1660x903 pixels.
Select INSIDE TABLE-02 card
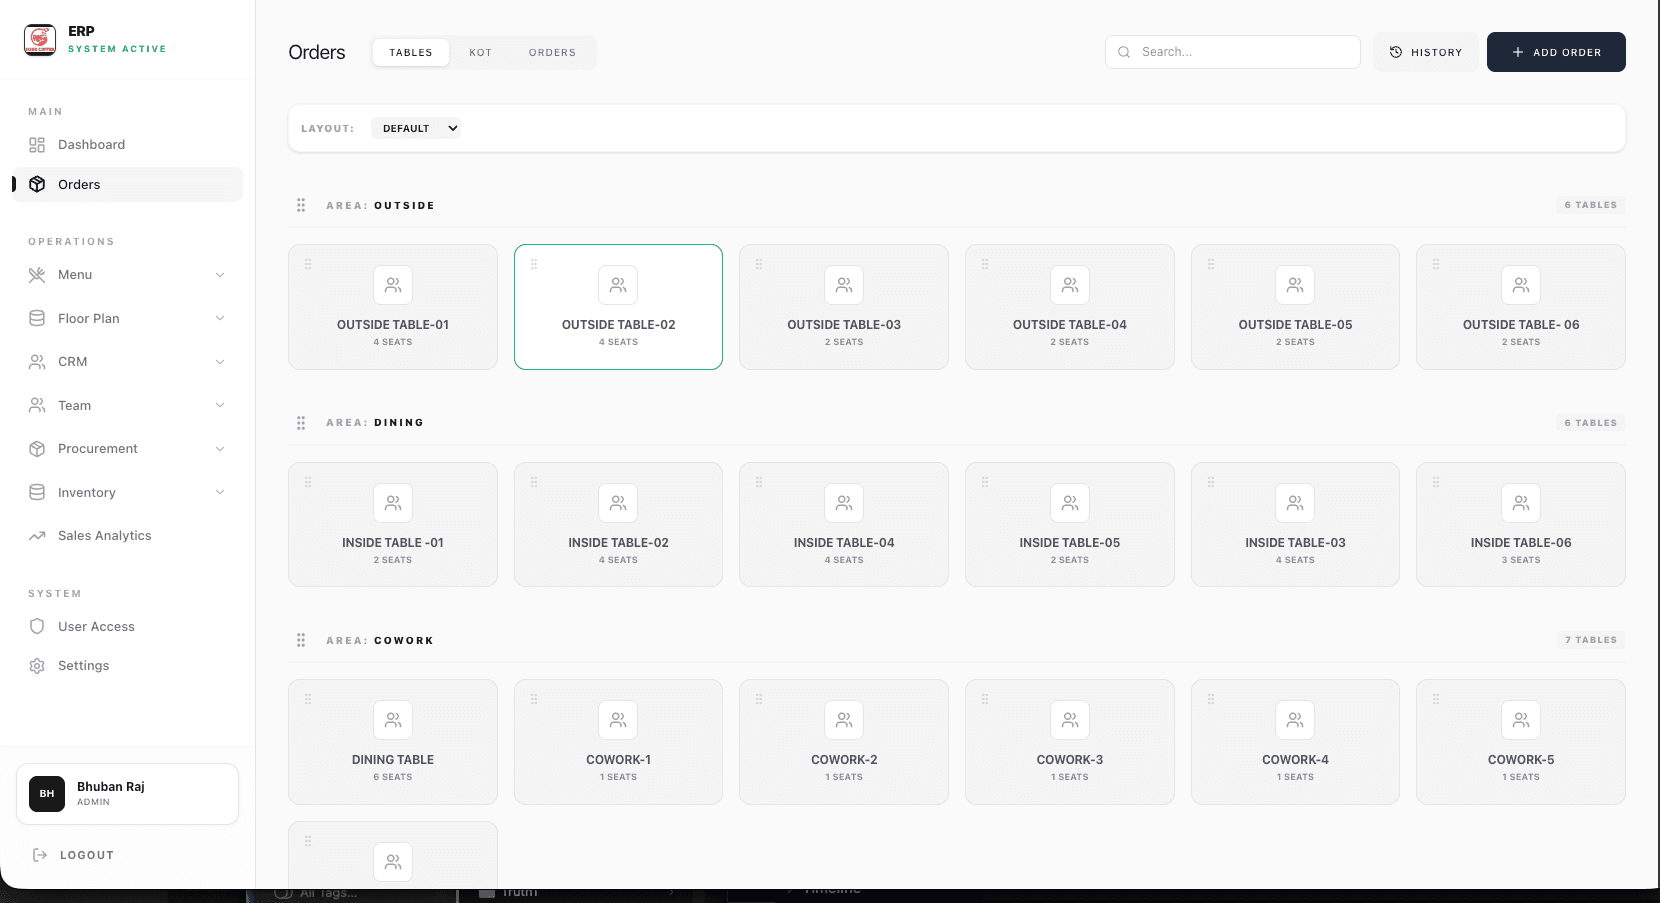tap(618, 524)
